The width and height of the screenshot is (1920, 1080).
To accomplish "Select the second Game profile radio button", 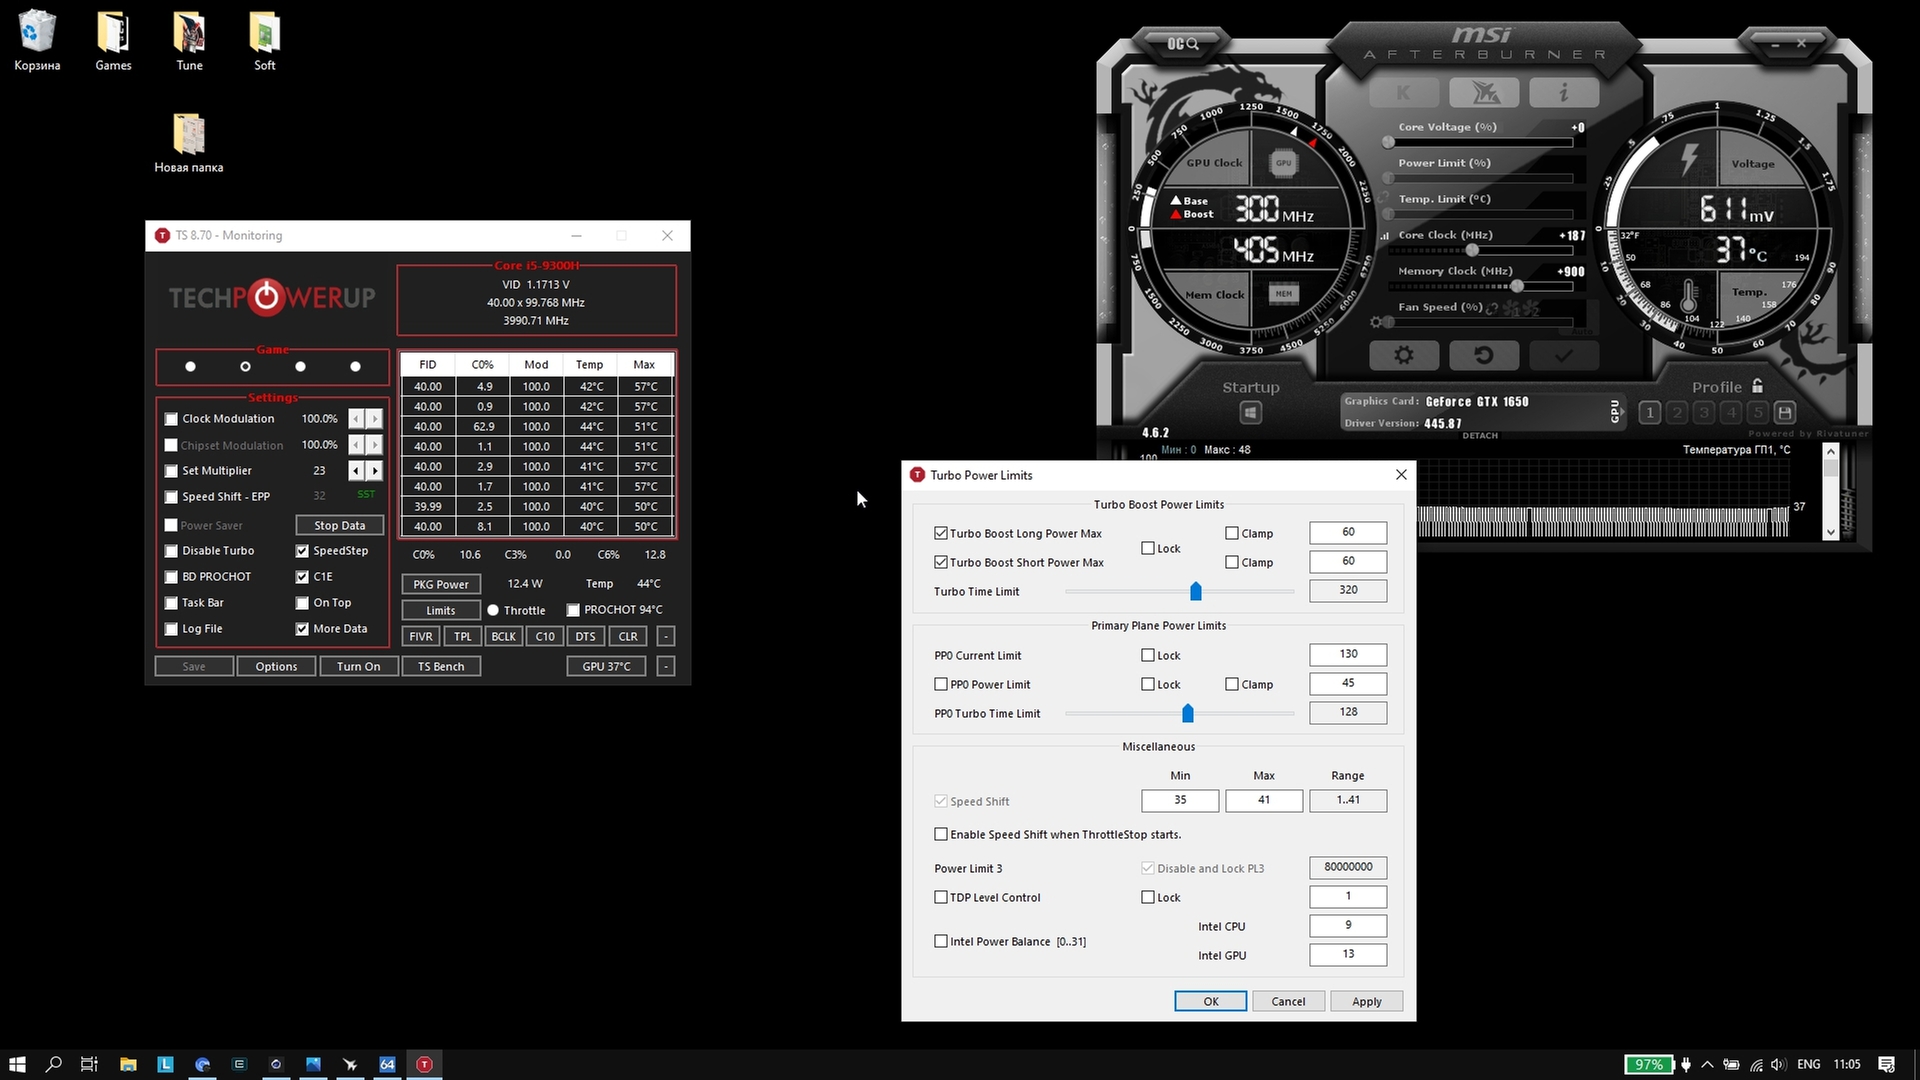I will coord(245,367).
